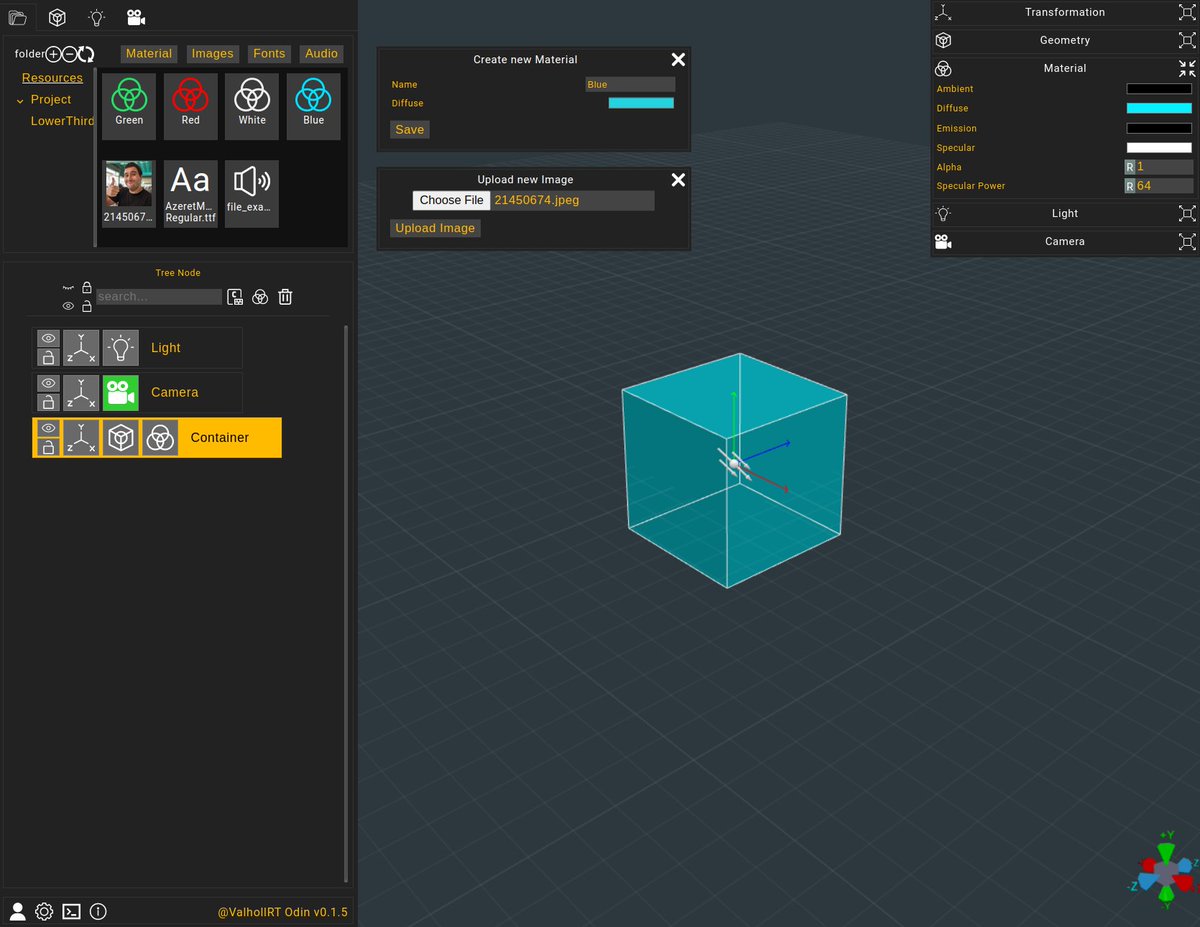Click the refresh folder icon

(83, 54)
